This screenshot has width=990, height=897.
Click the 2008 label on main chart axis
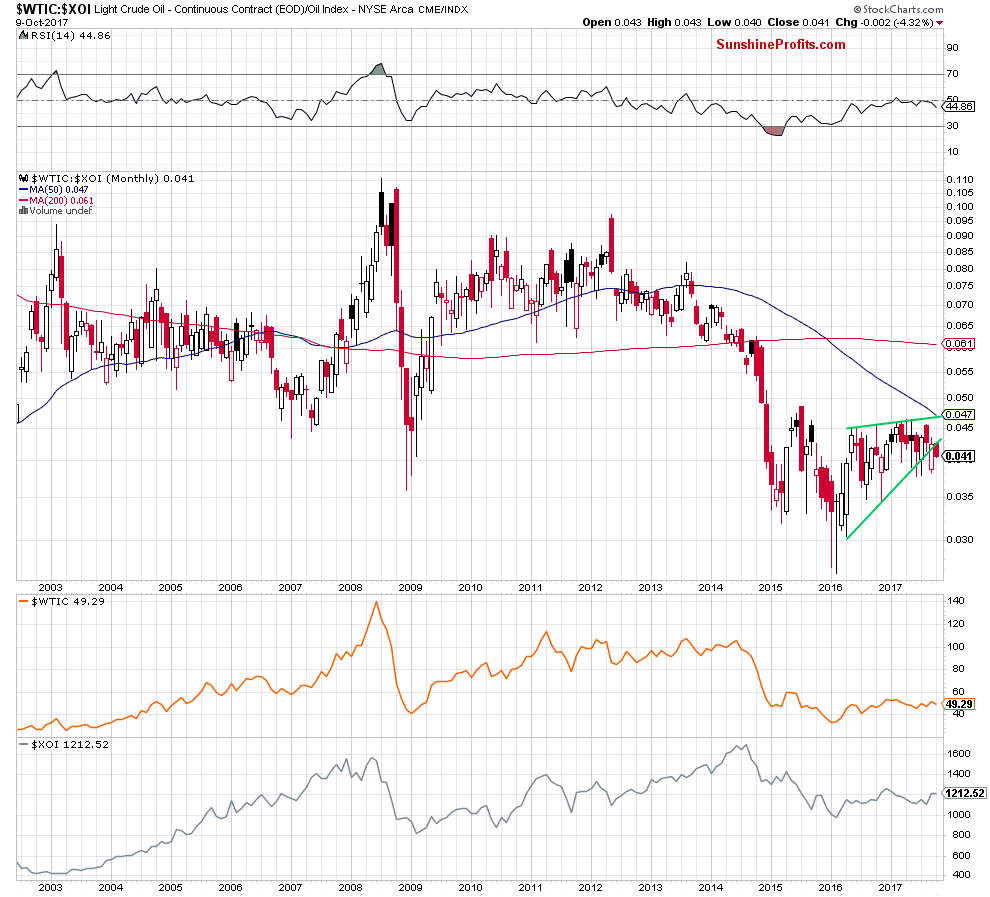click(x=350, y=587)
